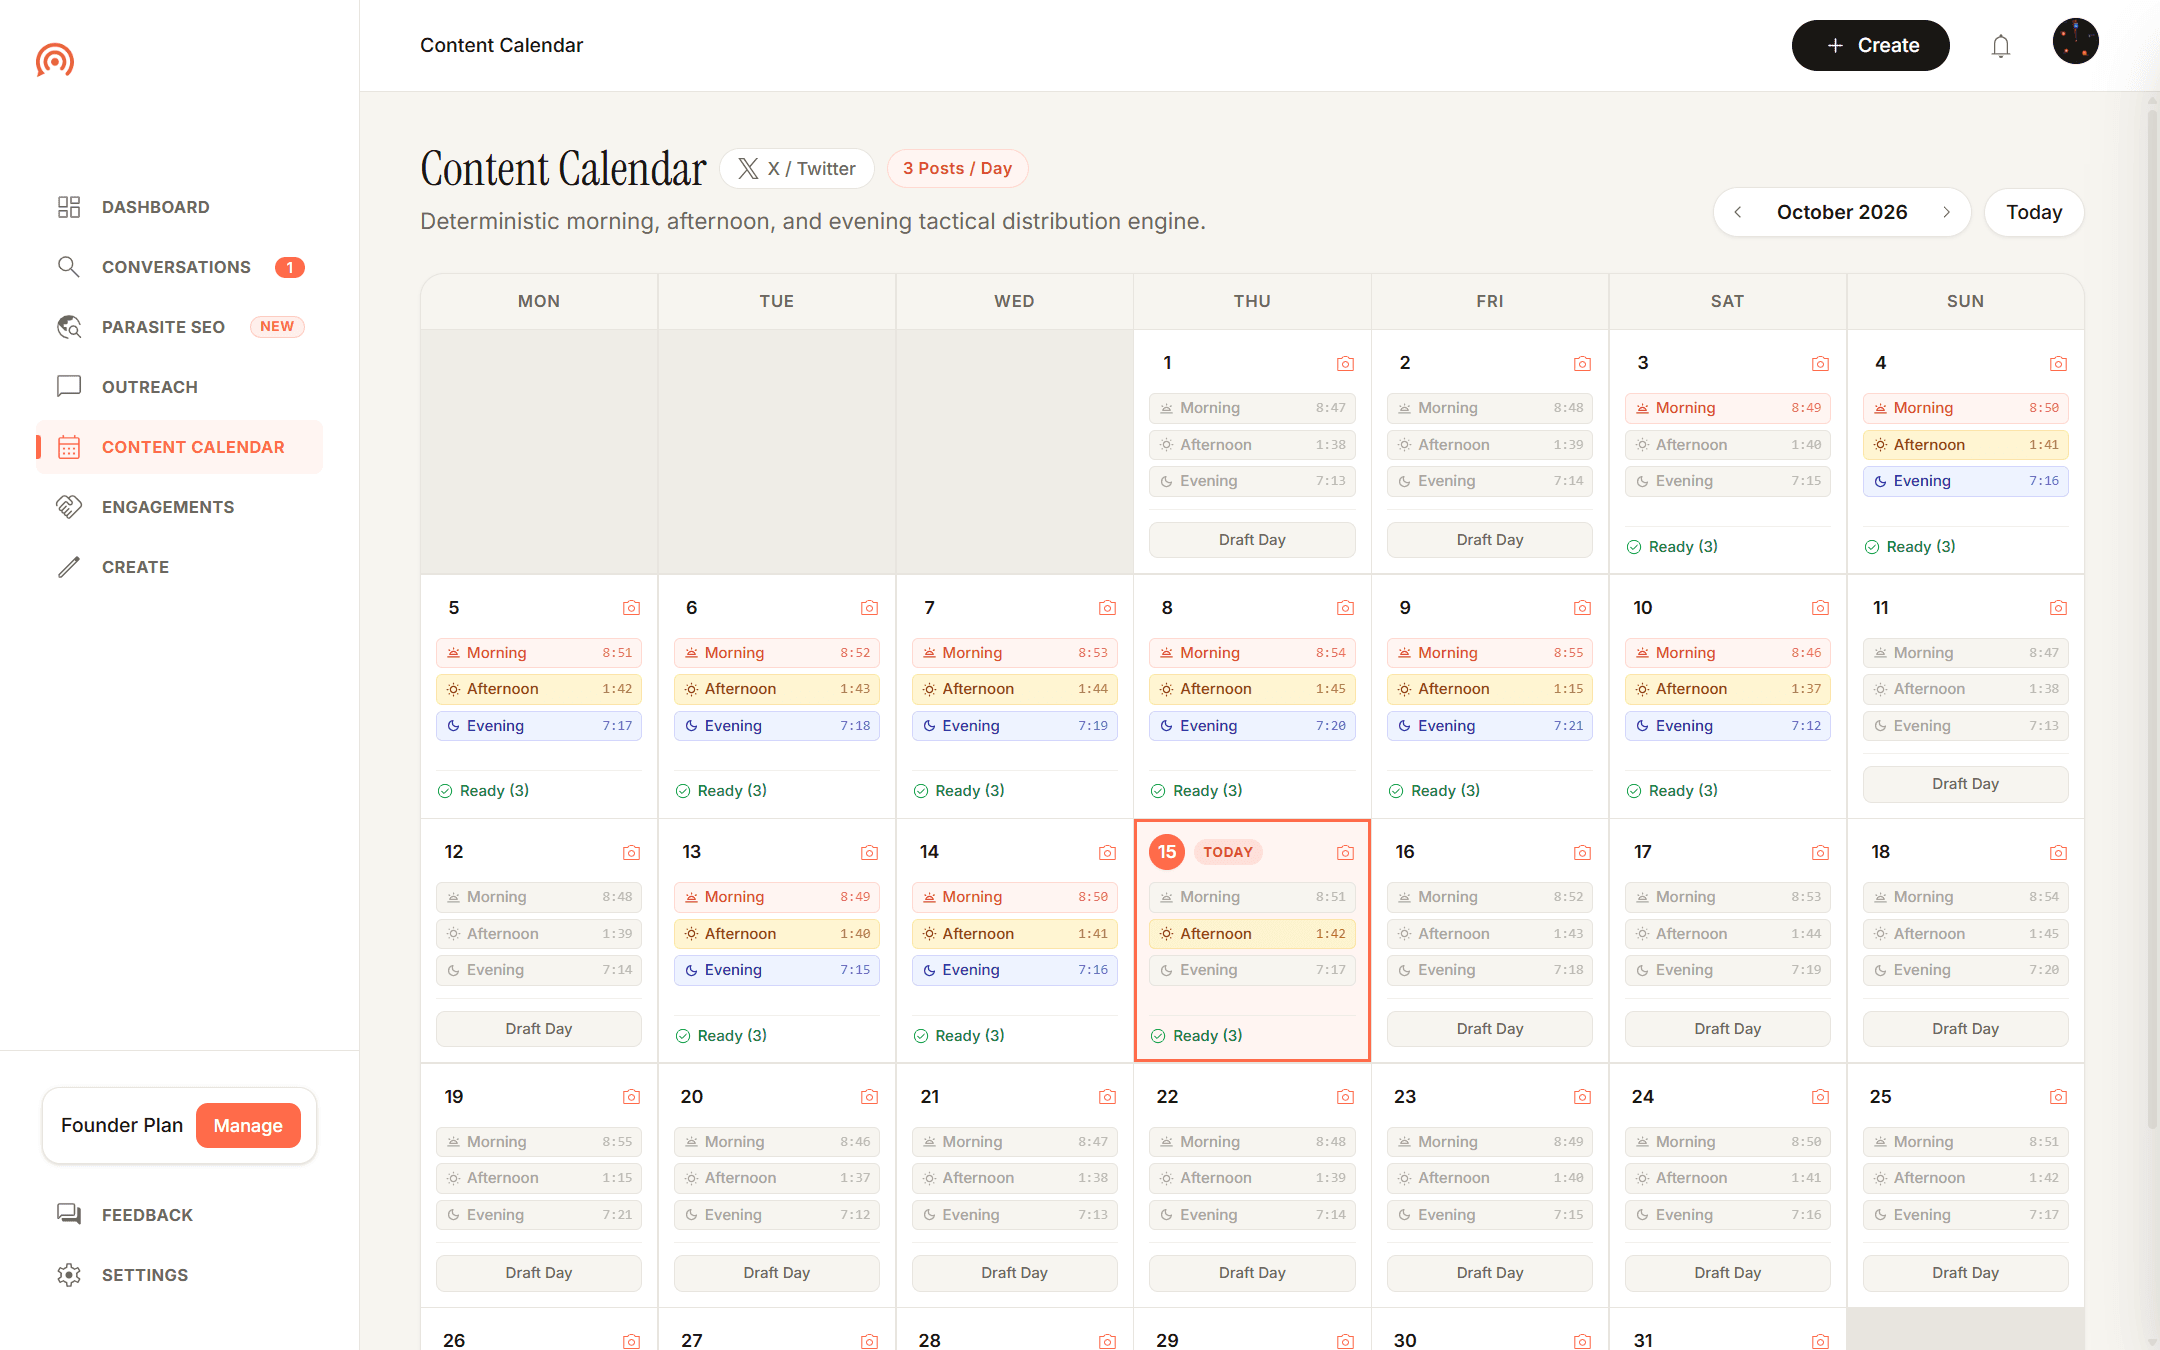
Task: Open Parasite SEO in the sidebar
Action: (180, 327)
